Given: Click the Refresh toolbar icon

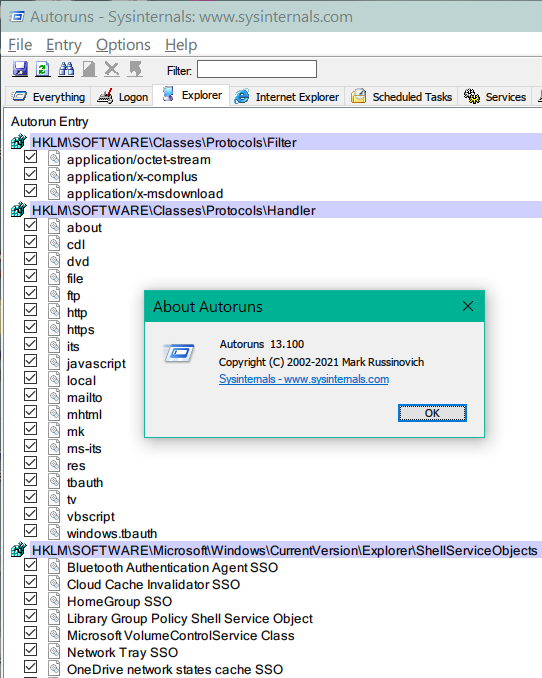Looking at the screenshot, I should 42,69.
